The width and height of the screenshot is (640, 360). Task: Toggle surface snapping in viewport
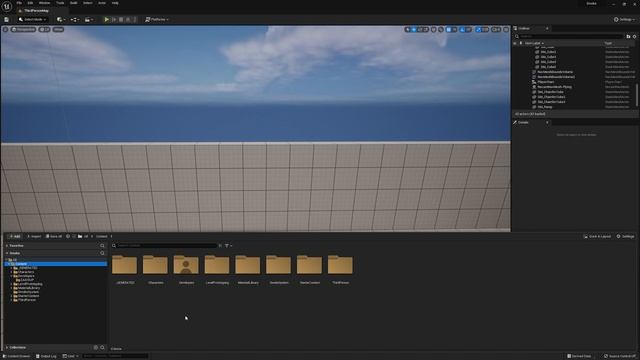point(440,29)
